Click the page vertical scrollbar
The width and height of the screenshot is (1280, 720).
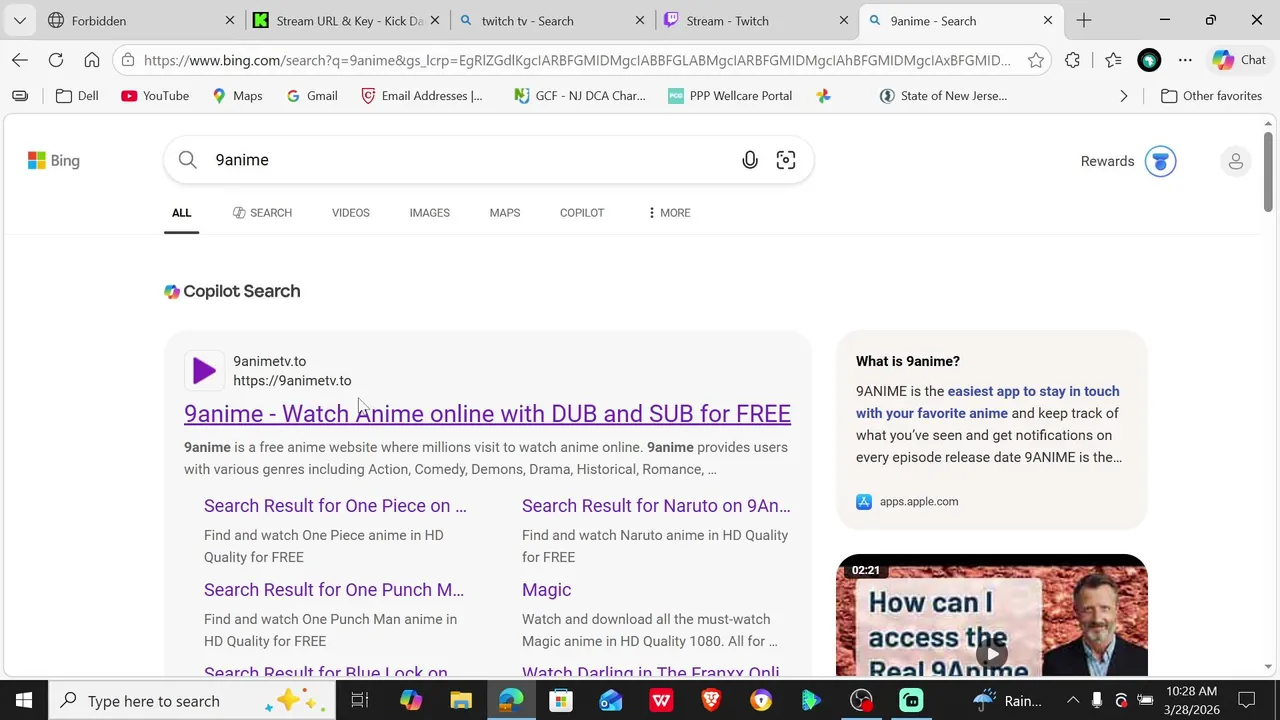point(1268,172)
